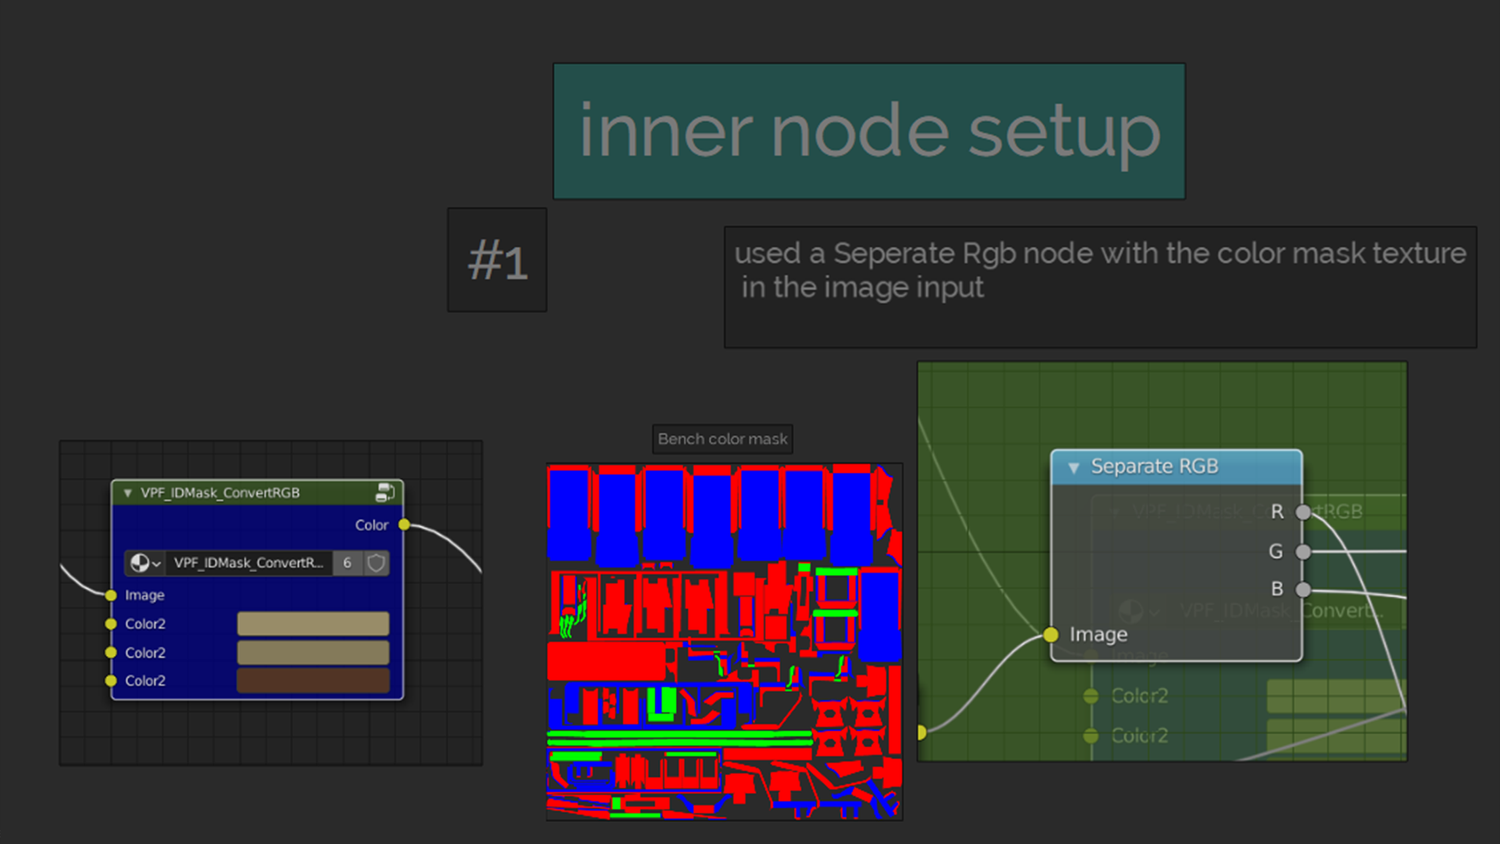This screenshot has height=844, width=1500.
Task: Collapse the Separate RGB node with its triangle
Action: pyautogui.click(x=1073, y=467)
